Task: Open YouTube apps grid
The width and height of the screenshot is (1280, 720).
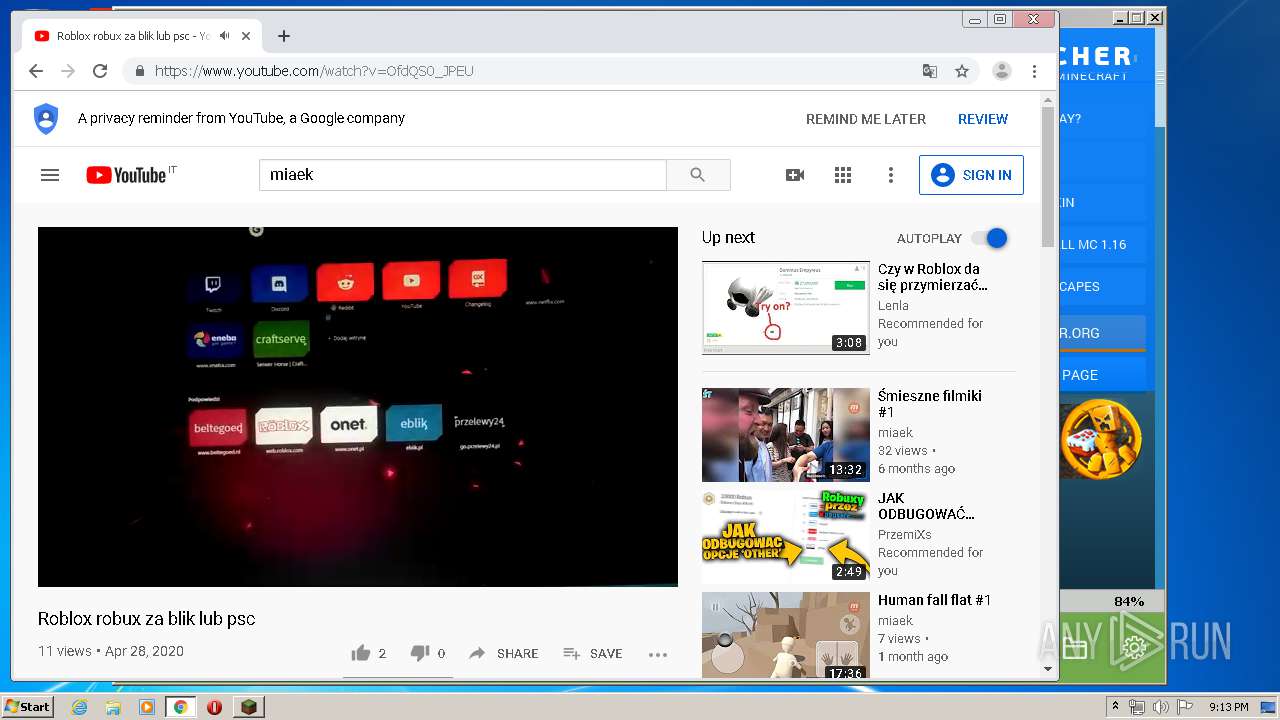Action: [843, 175]
